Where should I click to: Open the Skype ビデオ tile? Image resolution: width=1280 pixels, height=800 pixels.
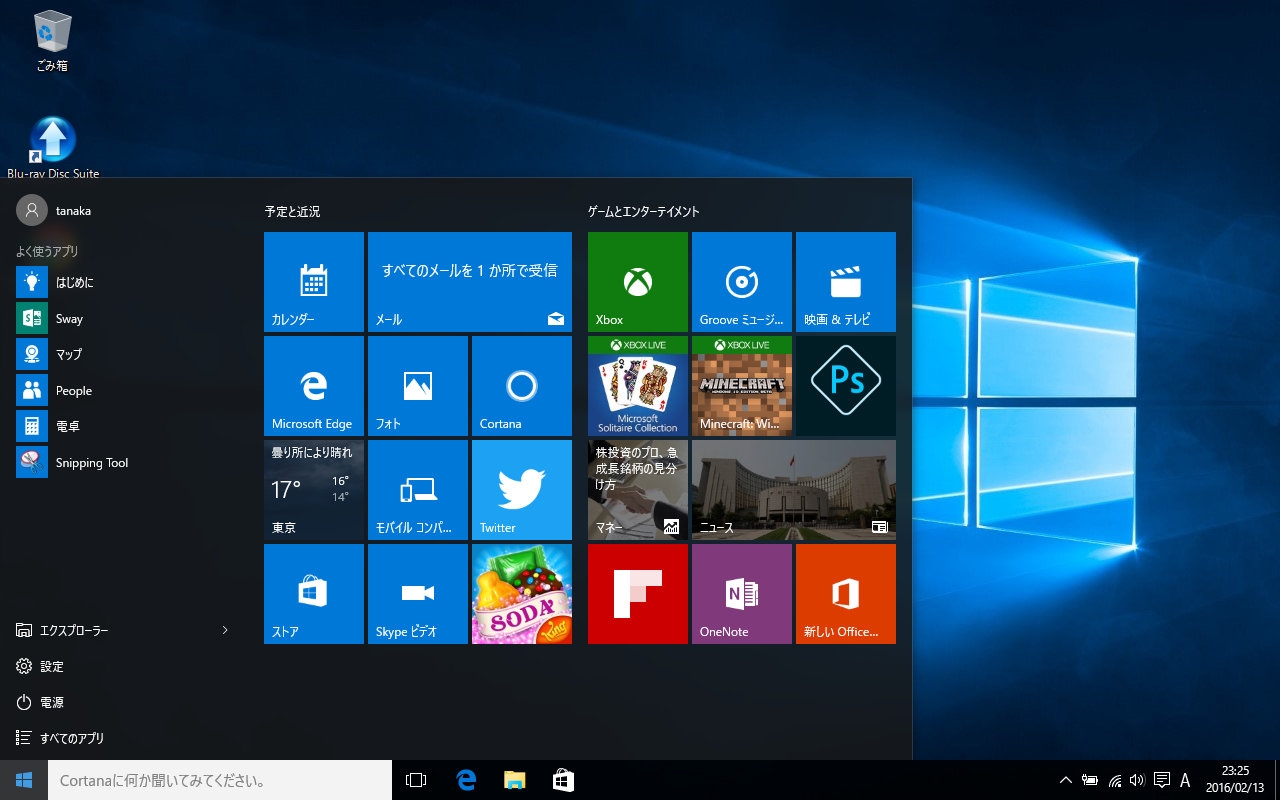click(418, 594)
